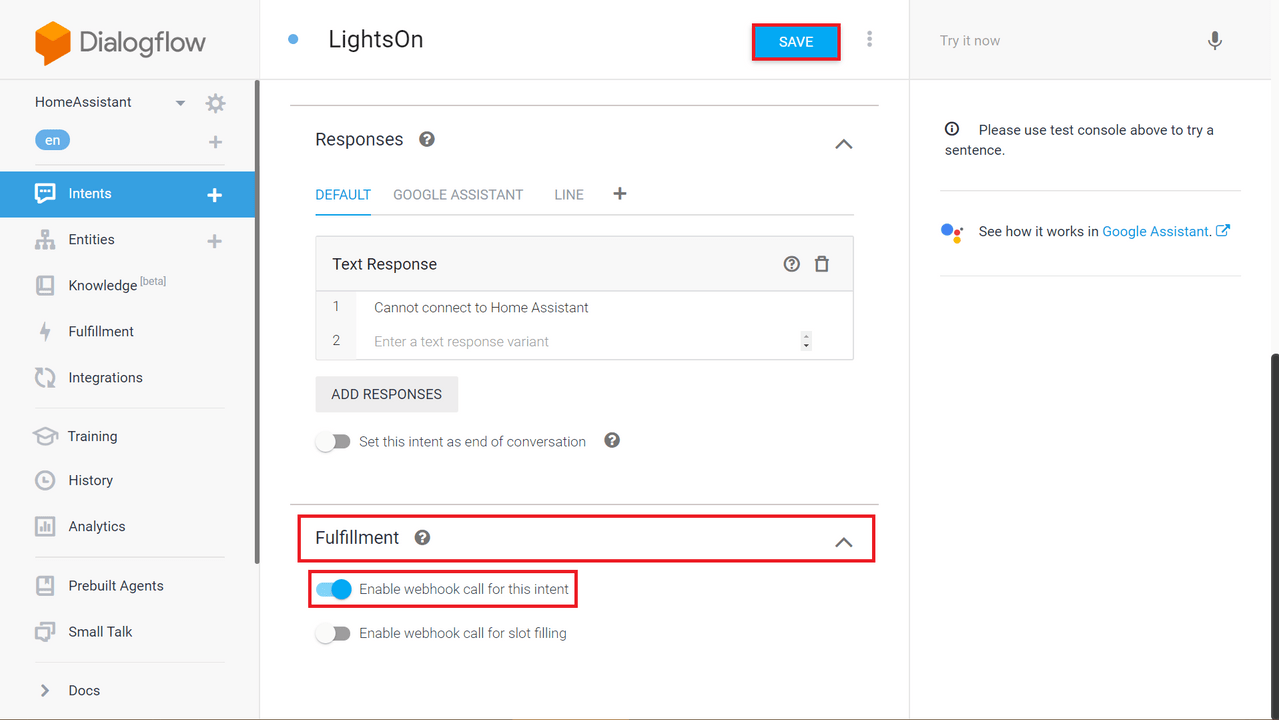Open help icon in Text Response card
The height and width of the screenshot is (720, 1279).
click(x=792, y=264)
